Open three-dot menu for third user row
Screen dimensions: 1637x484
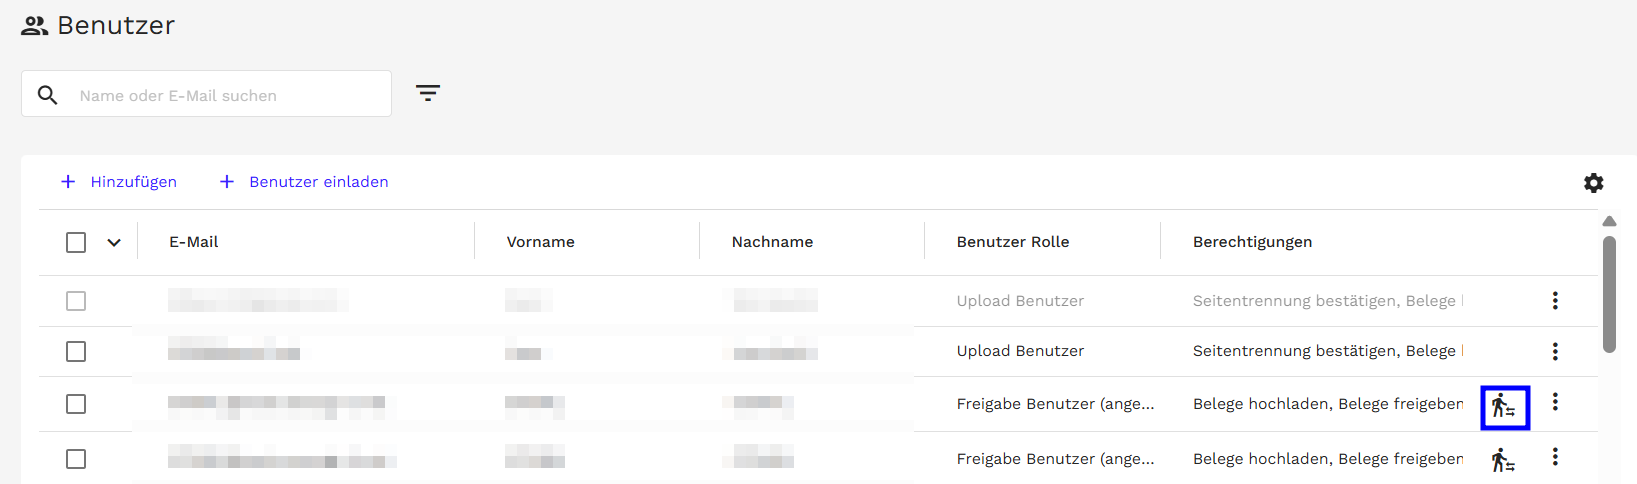[x=1555, y=402]
